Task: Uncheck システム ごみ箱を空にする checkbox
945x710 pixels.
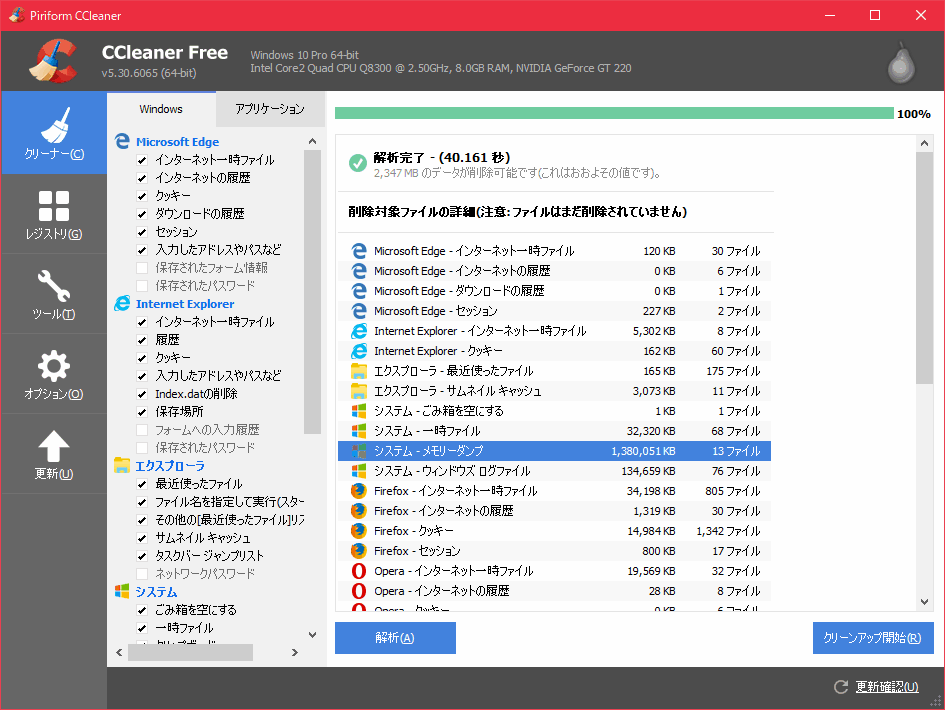Action: point(142,610)
